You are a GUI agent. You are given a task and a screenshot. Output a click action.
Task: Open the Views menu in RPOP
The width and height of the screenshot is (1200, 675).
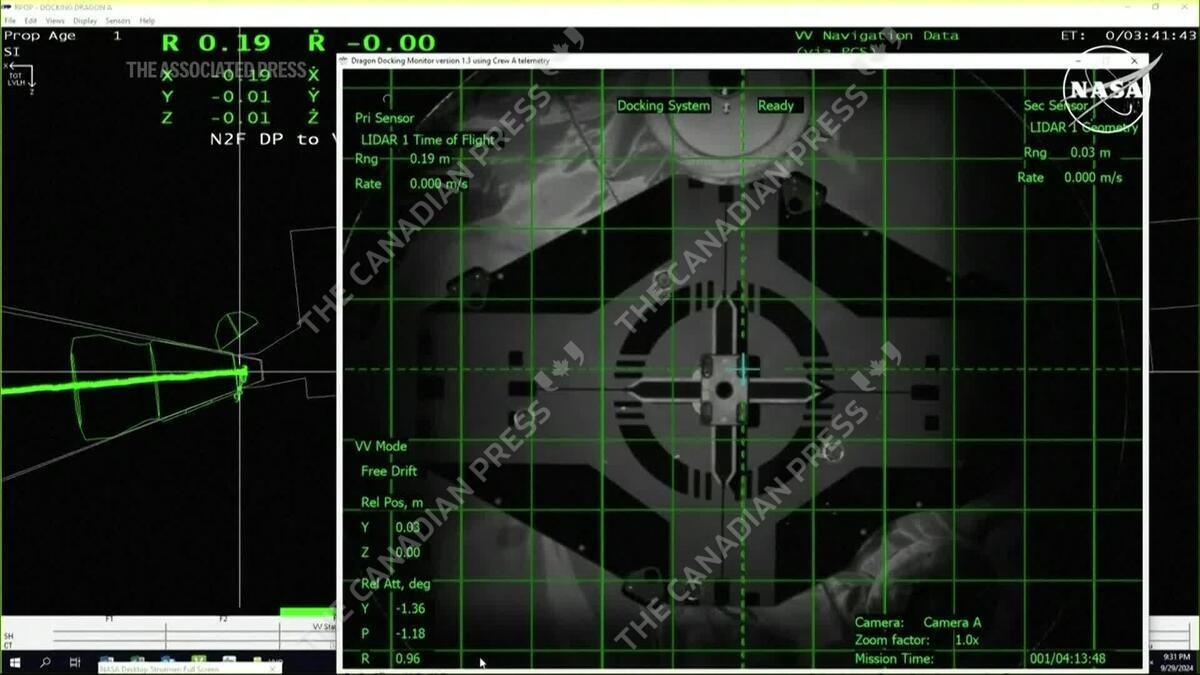(55, 20)
